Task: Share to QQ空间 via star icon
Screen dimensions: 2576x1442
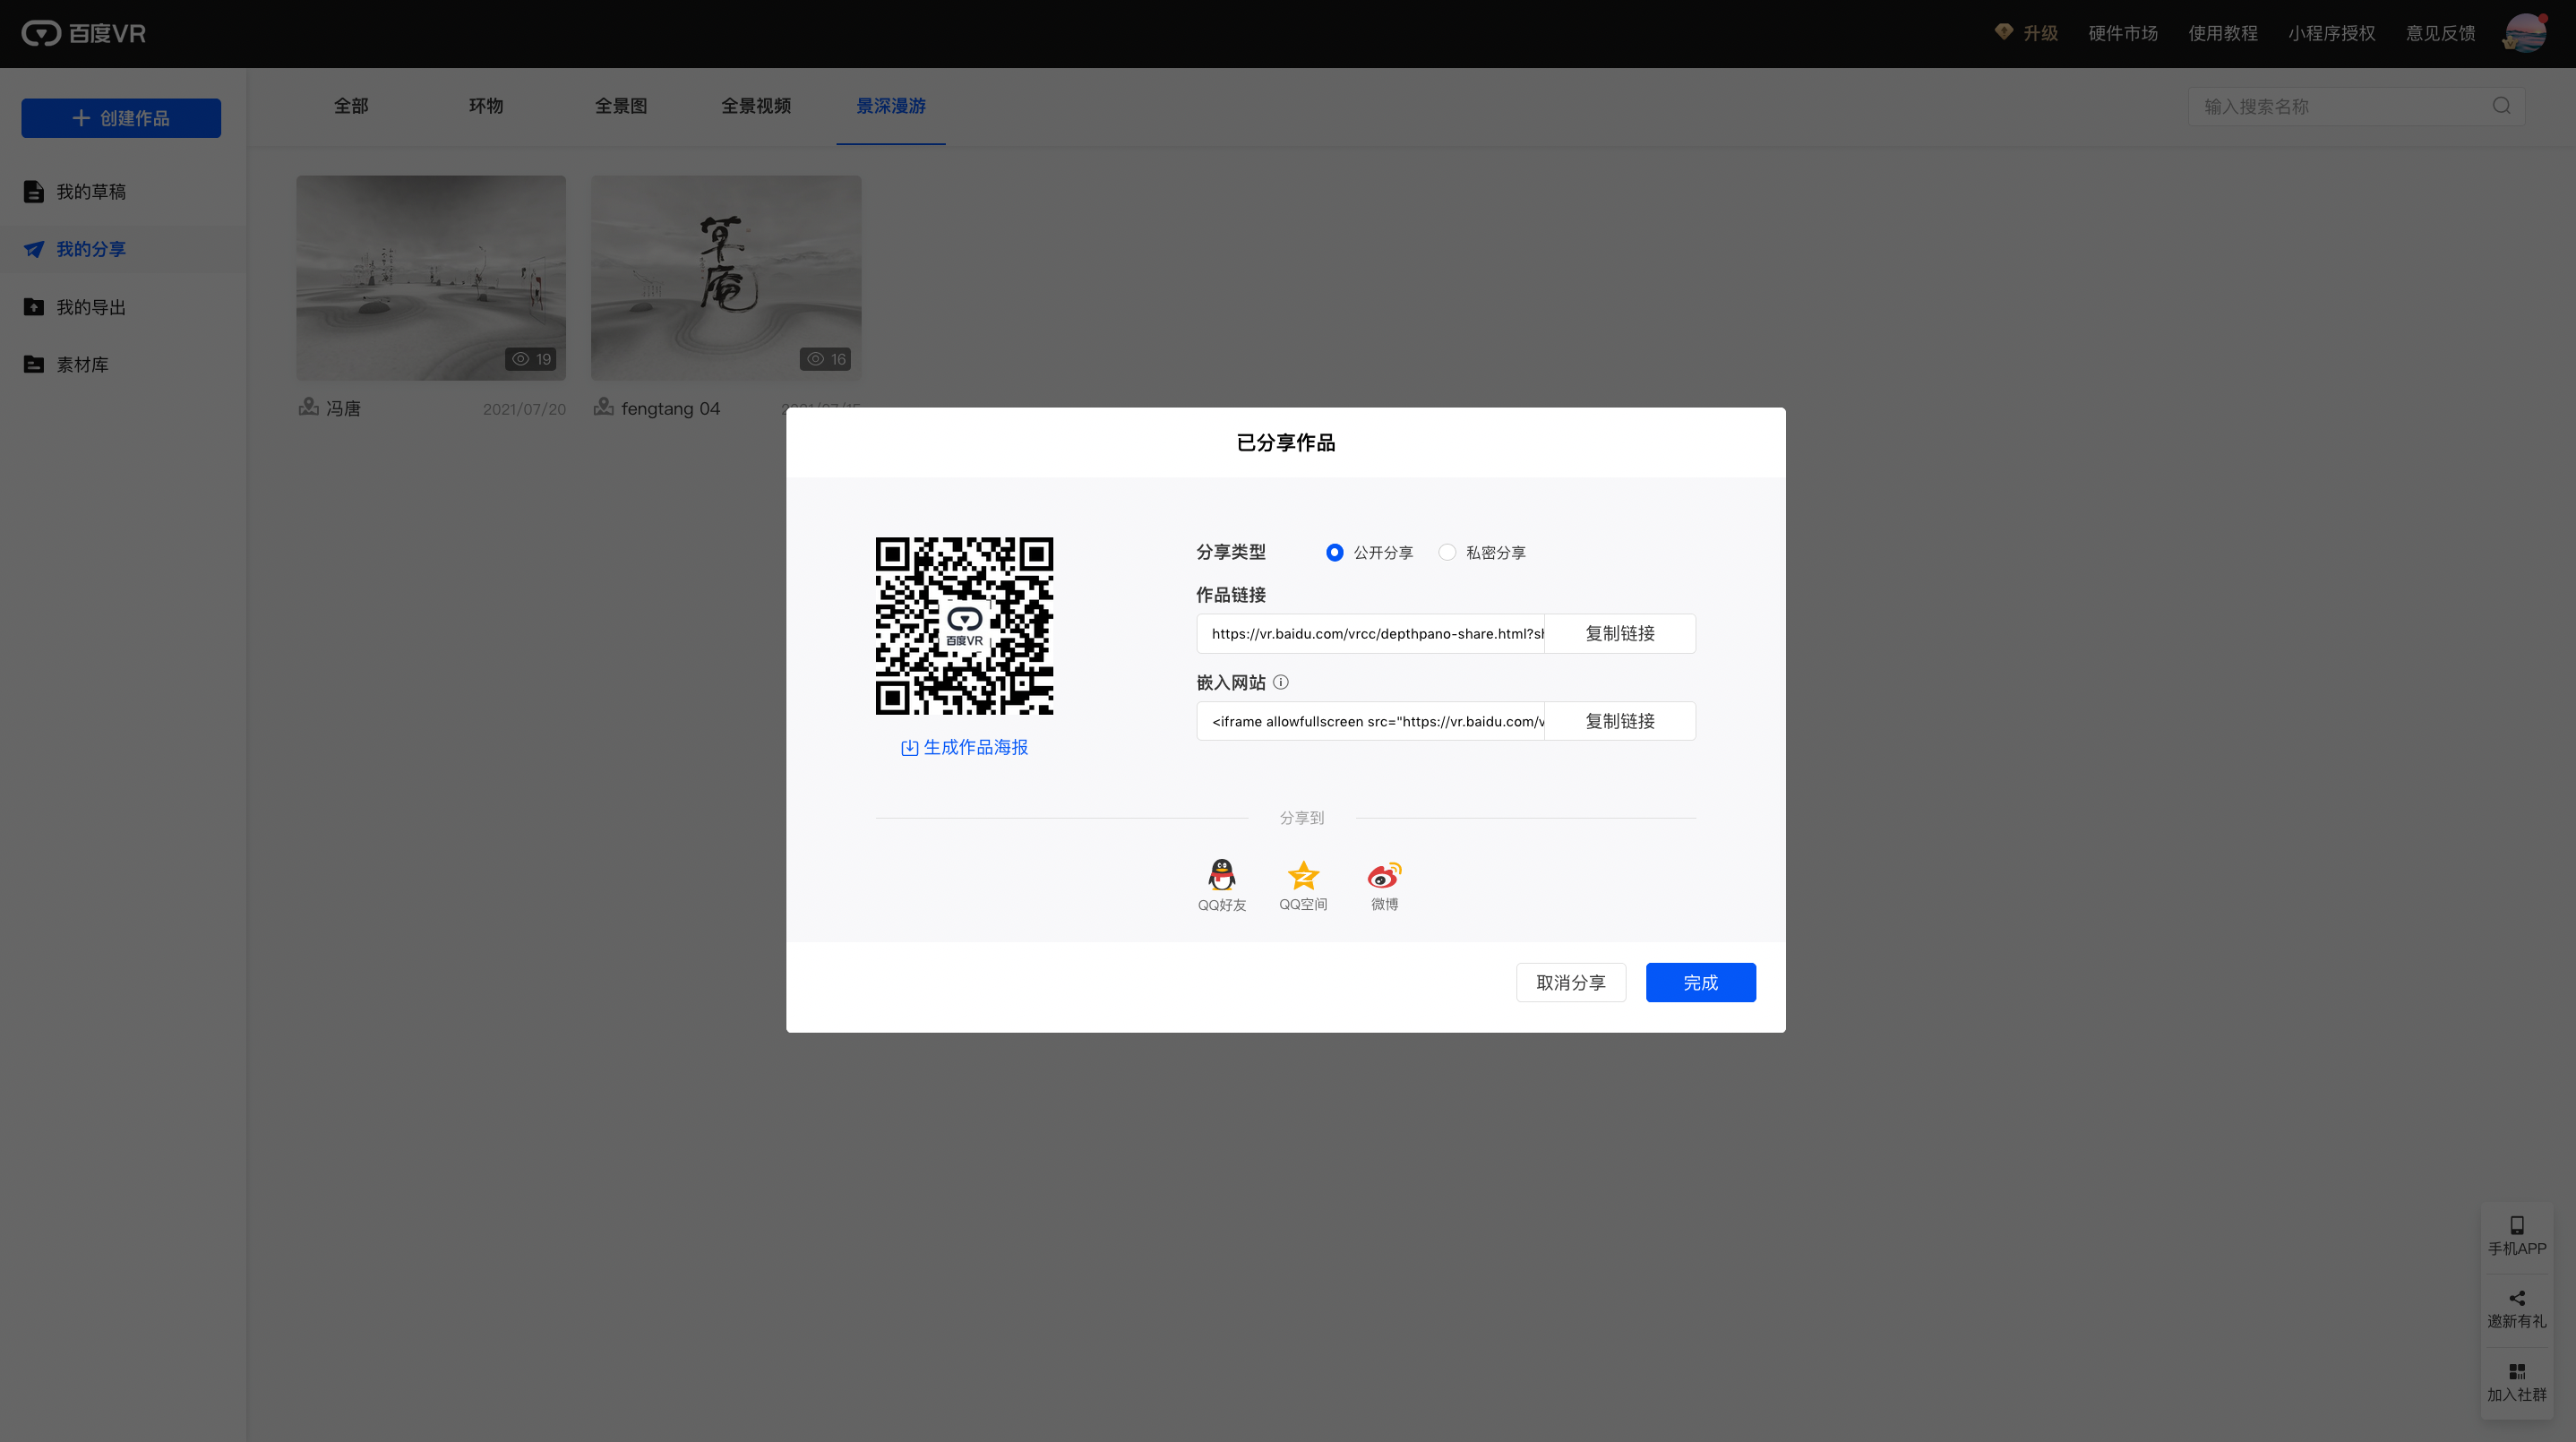Action: [1303, 876]
